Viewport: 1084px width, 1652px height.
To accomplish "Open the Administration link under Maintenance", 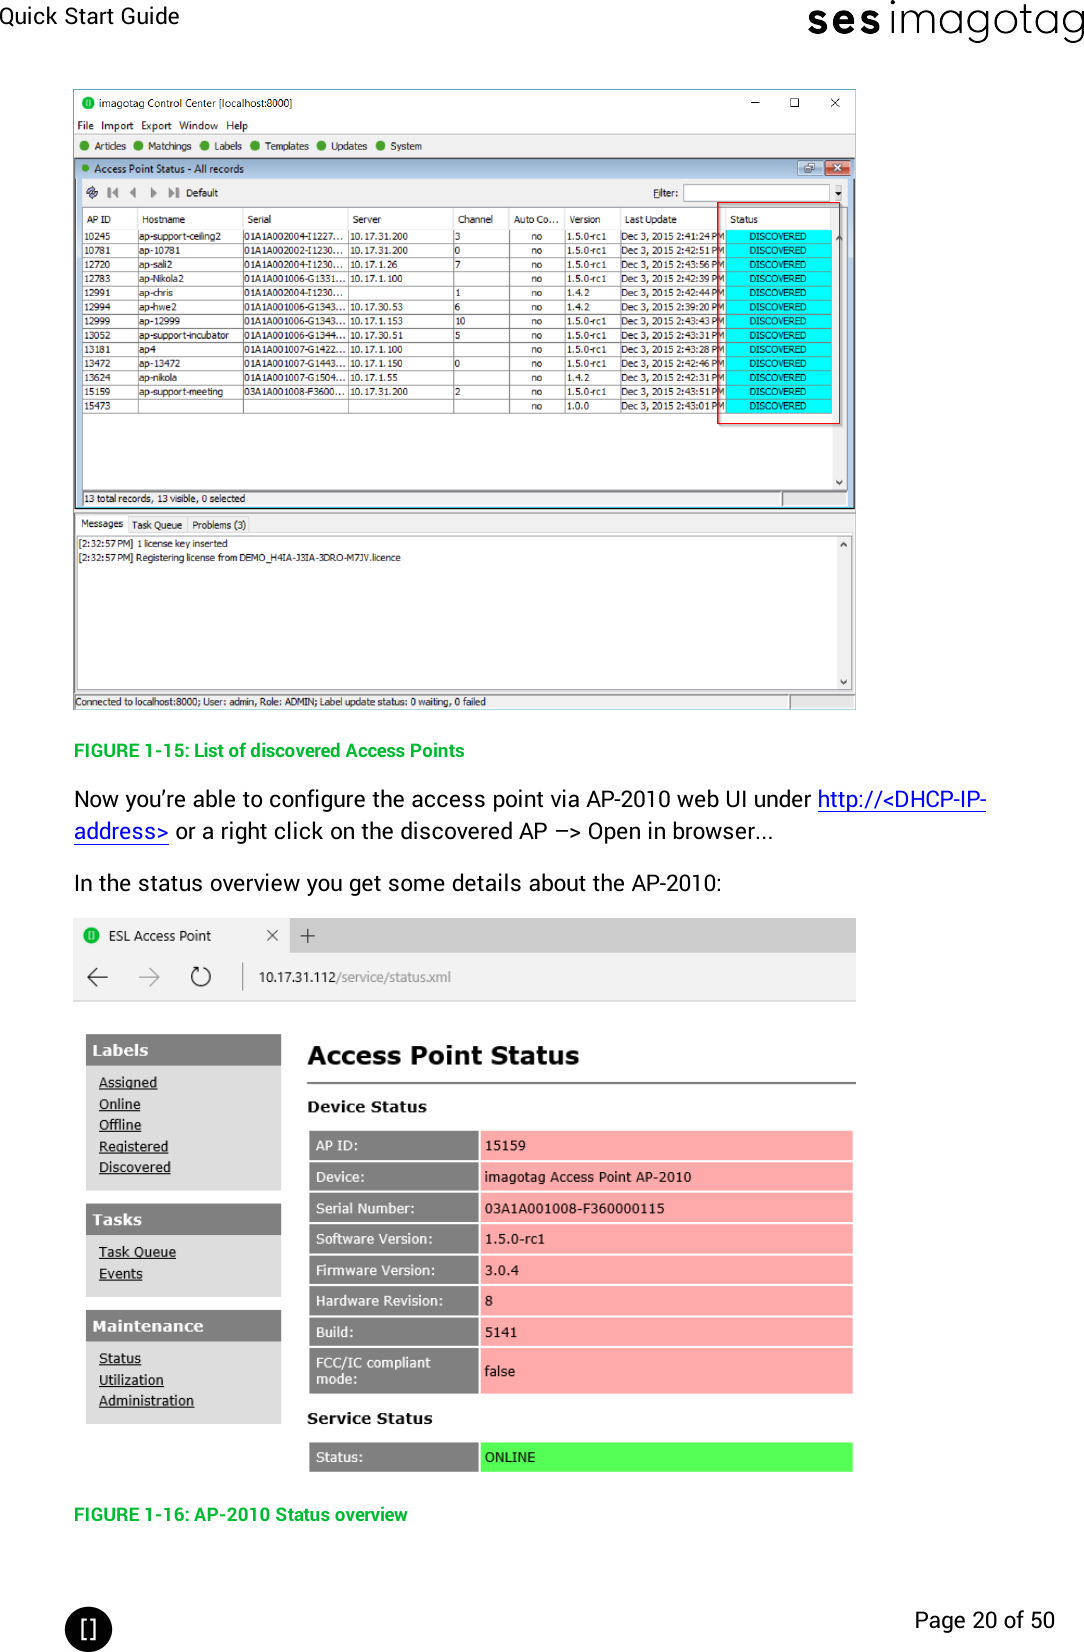I will tap(146, 1401).
